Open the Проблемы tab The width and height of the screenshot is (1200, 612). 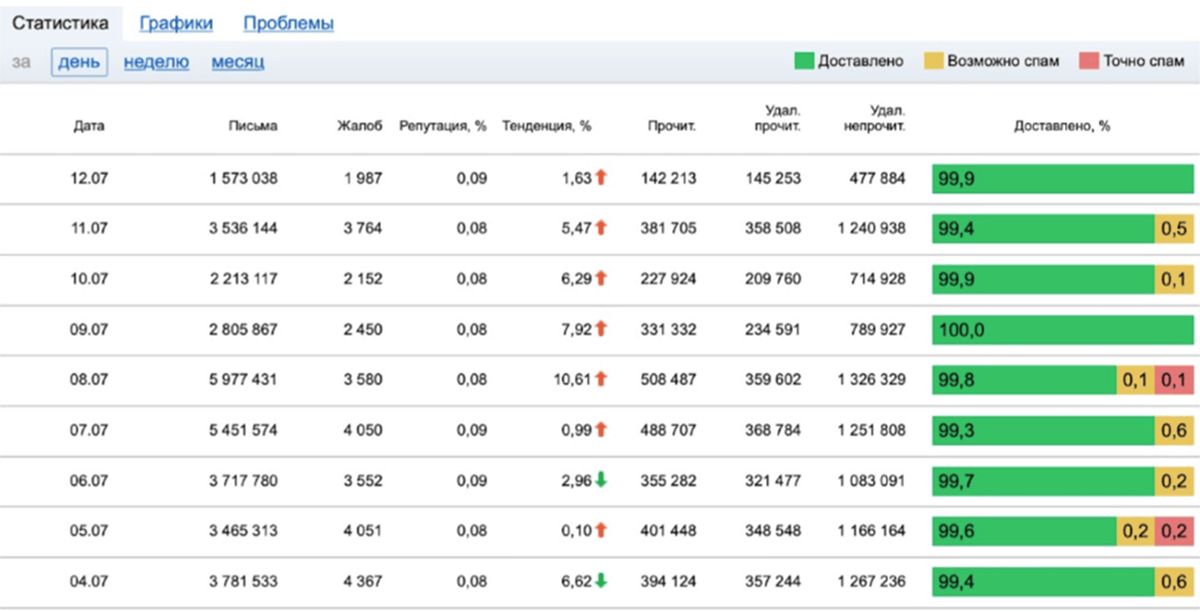click(288, 23)
